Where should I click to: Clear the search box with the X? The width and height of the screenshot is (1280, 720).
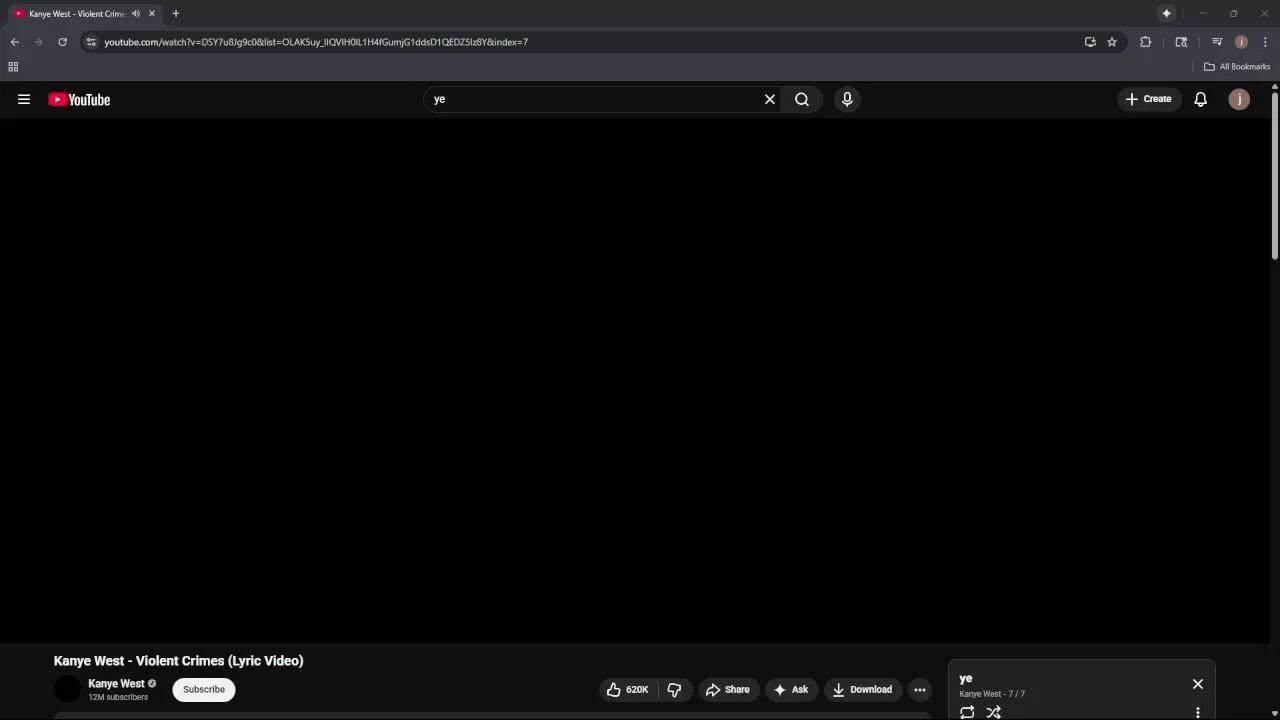coord(770,99)
